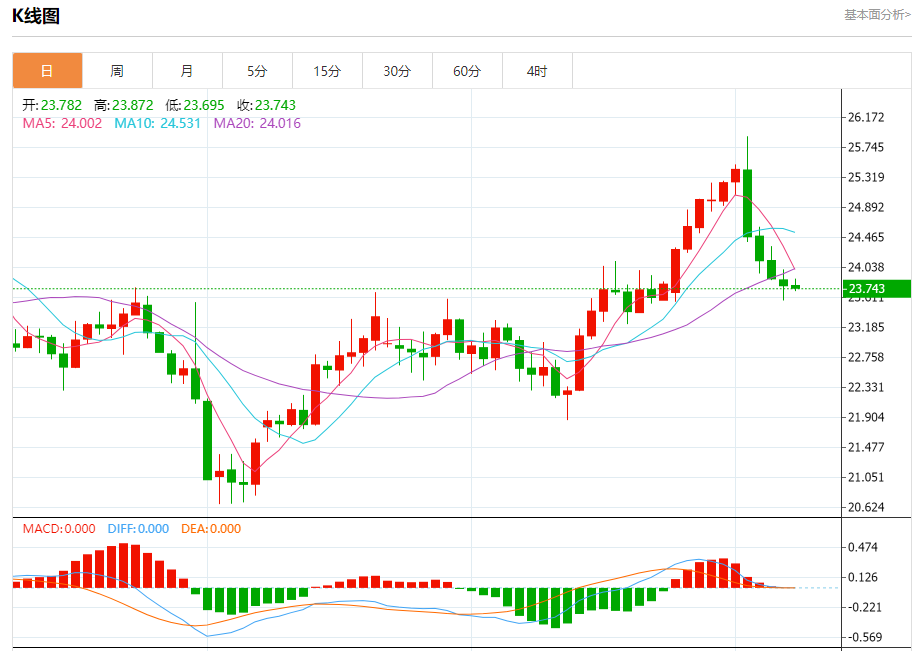This screenshot has width=922, height=651.
Task: Click the 0.126 MACD axis label
Action: click(863, 577)
